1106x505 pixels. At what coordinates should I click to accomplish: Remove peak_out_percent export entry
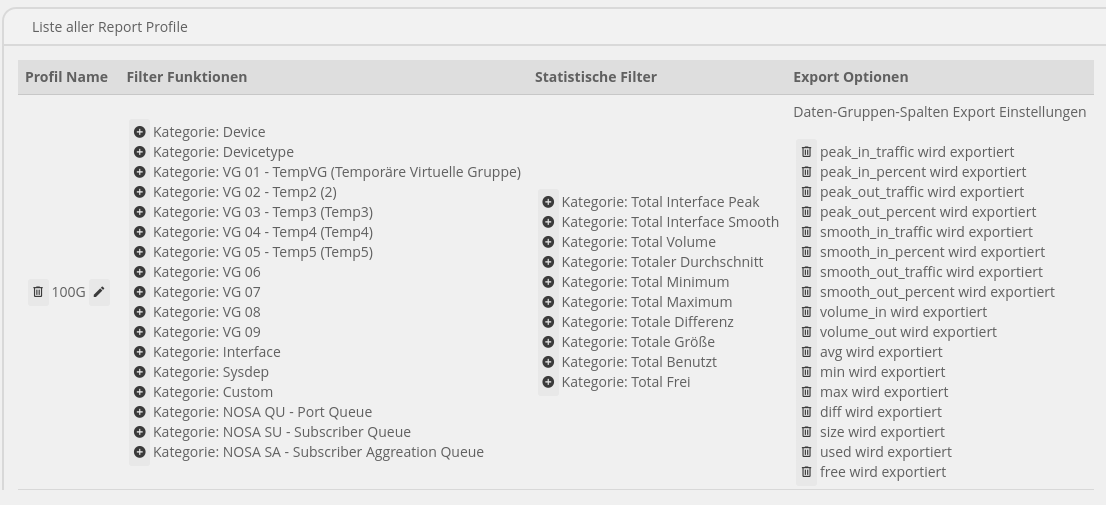coord(806,212)
